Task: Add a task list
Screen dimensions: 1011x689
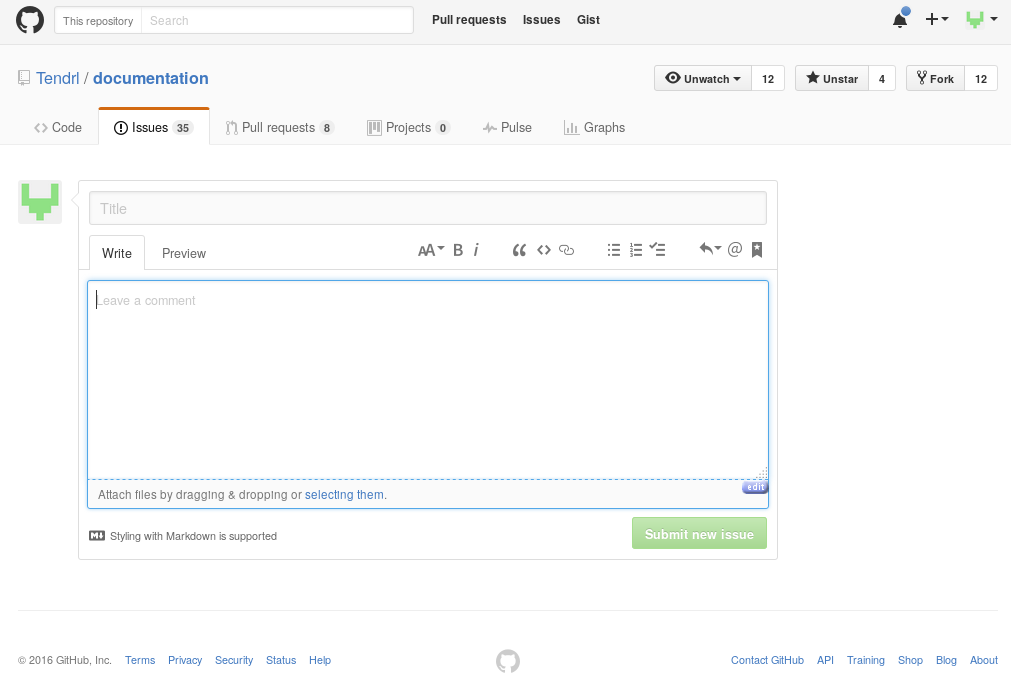Action: click(x=657, y=249)
